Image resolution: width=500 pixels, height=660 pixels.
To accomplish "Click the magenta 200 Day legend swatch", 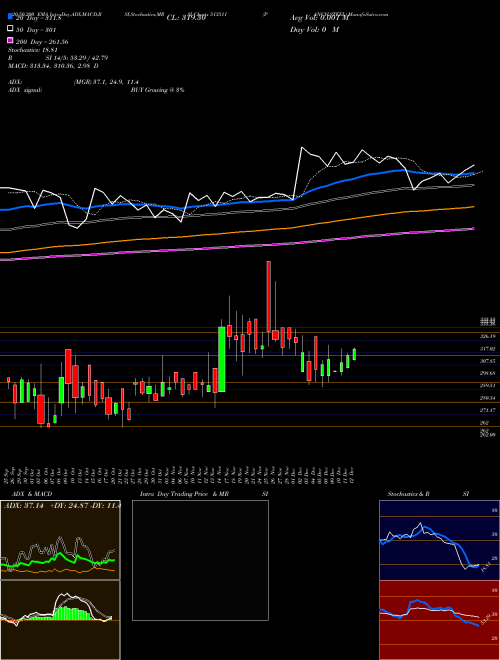I will (x=11, y=41).
